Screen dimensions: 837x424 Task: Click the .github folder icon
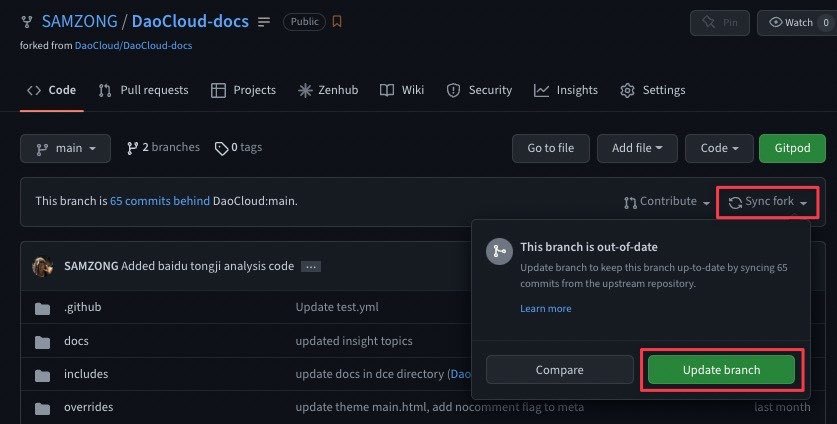[x=42, y=308]
